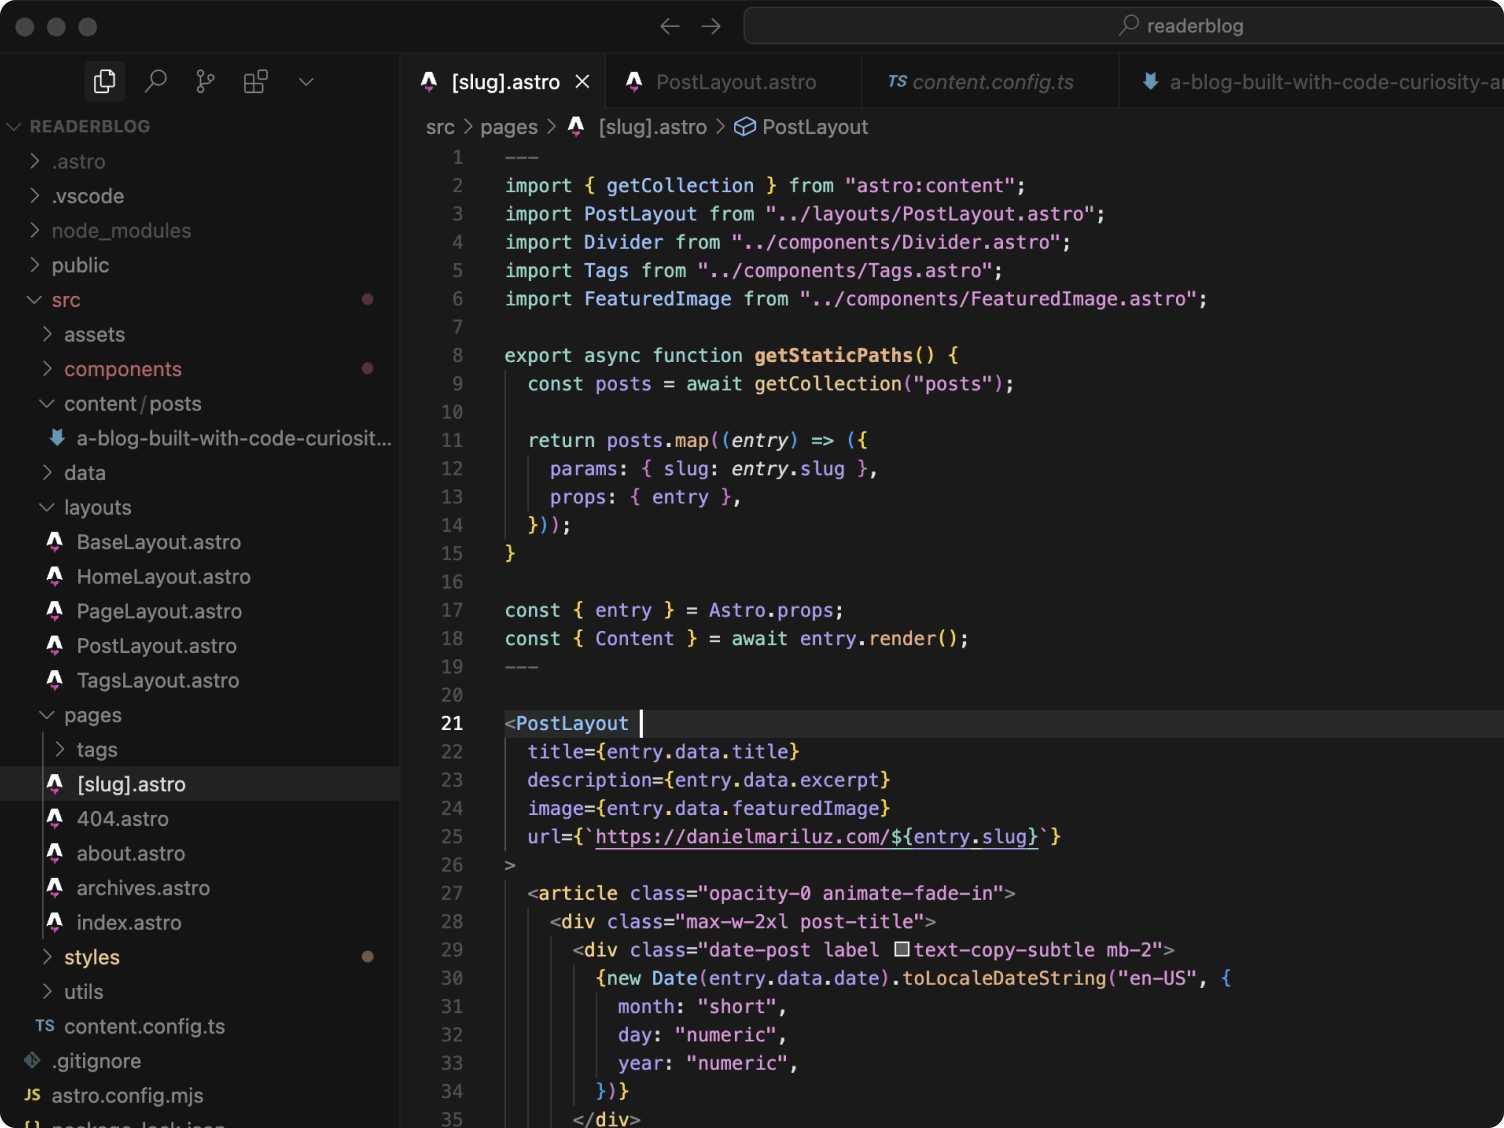Screen dimensions: 1504x1128
Task: Click the "../layouts/PostLayout.astro" import path
Action: (x=932, y=214)
